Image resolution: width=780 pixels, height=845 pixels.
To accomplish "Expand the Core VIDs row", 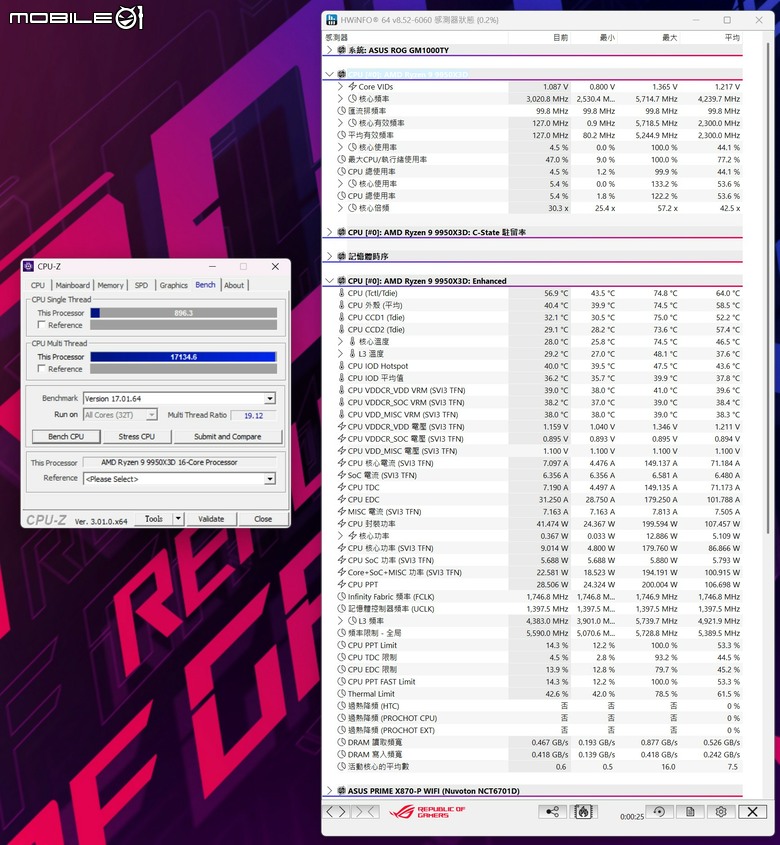I will 340,86.
